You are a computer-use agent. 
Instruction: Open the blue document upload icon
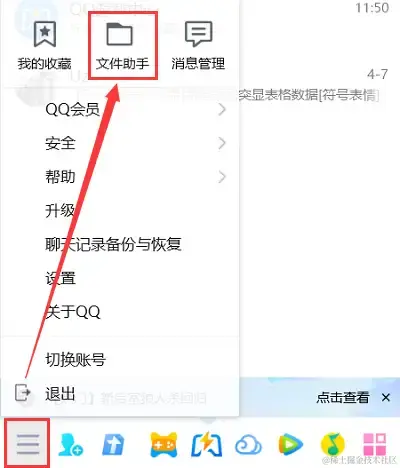[x=113, y=445]
